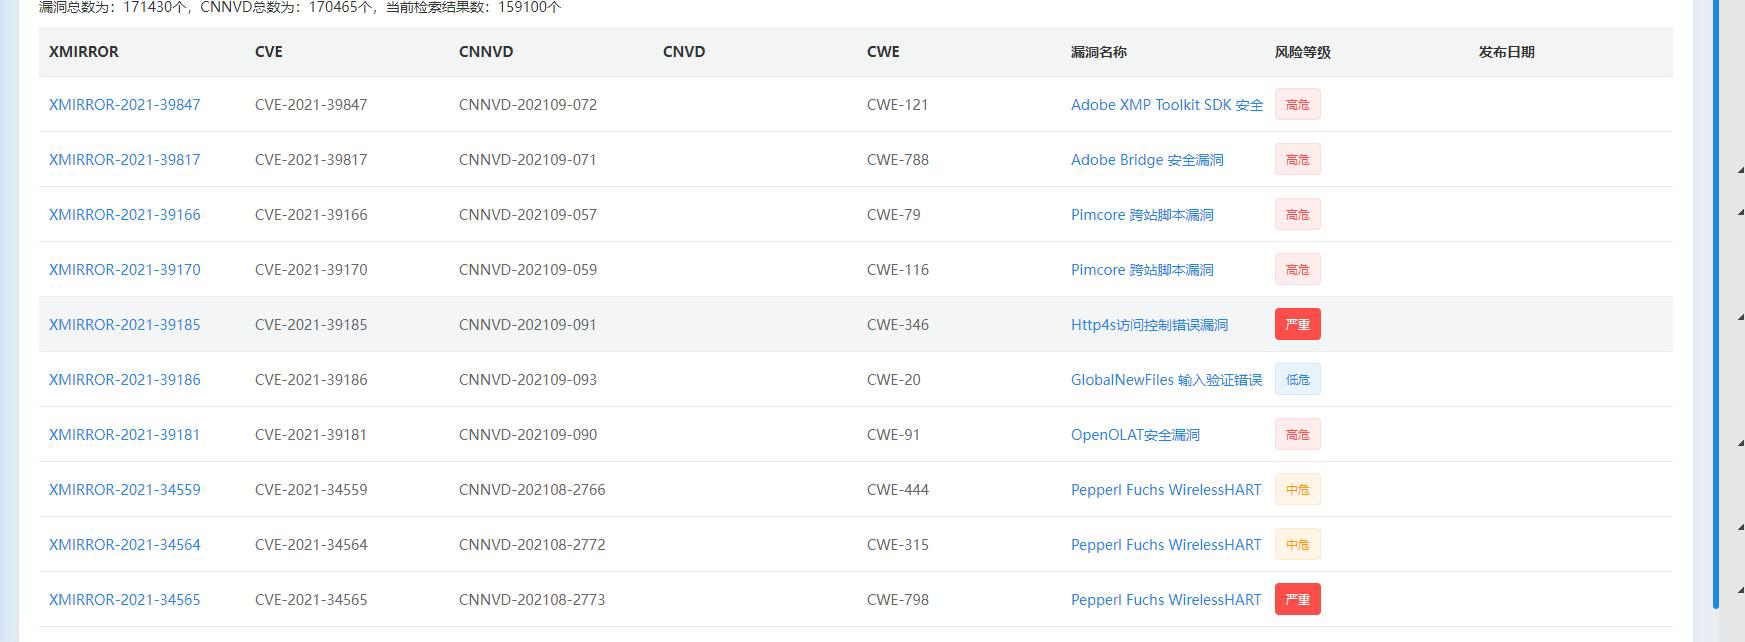This screenshot has height=642, width=1745.
Task: Open the XMIRROR-2021-34565 link
Action: [x=125, y=600]
